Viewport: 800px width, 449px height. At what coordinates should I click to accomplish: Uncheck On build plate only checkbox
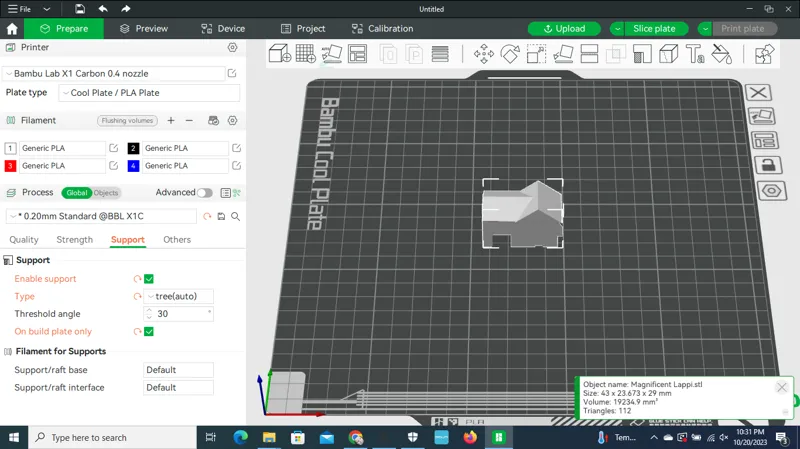[x=149, y=332]
